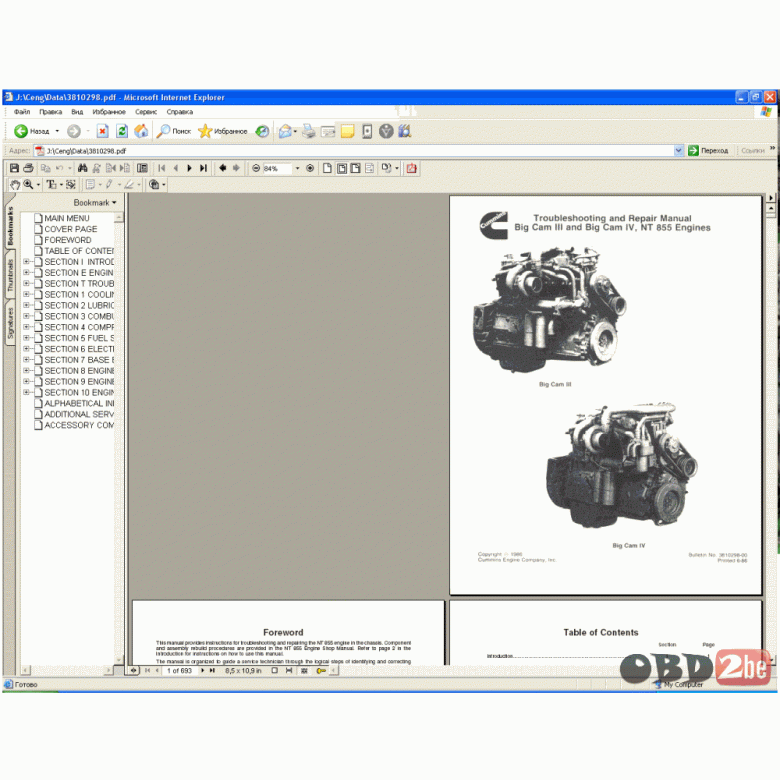The width and height of the screenshot is (780, 780).
Task: Click the address bar path field
Action: click(354, 150)
